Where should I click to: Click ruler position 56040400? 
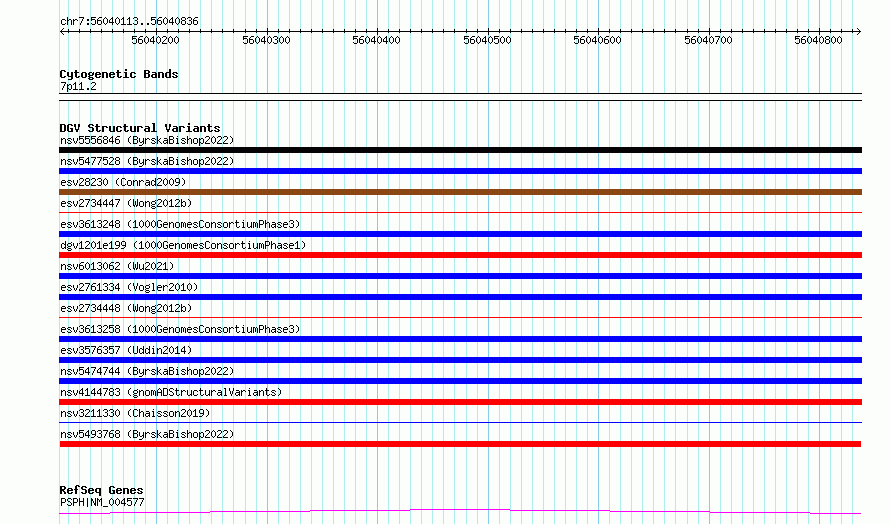[376, 40]
